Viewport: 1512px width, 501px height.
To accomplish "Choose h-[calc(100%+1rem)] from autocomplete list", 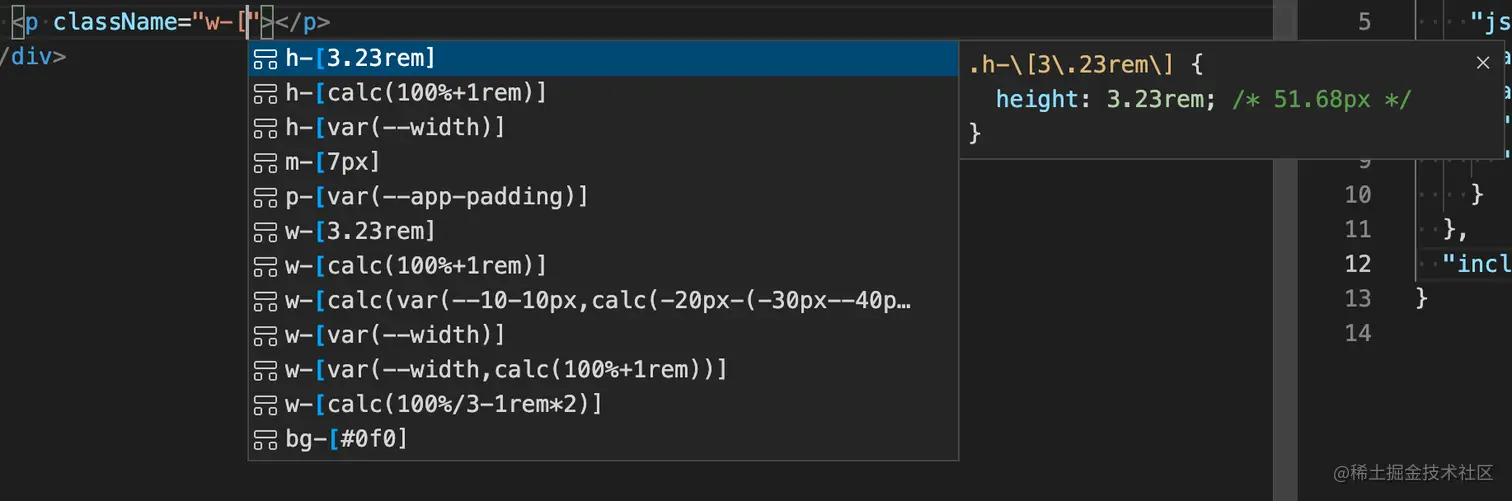I will [x=415, y=93].
